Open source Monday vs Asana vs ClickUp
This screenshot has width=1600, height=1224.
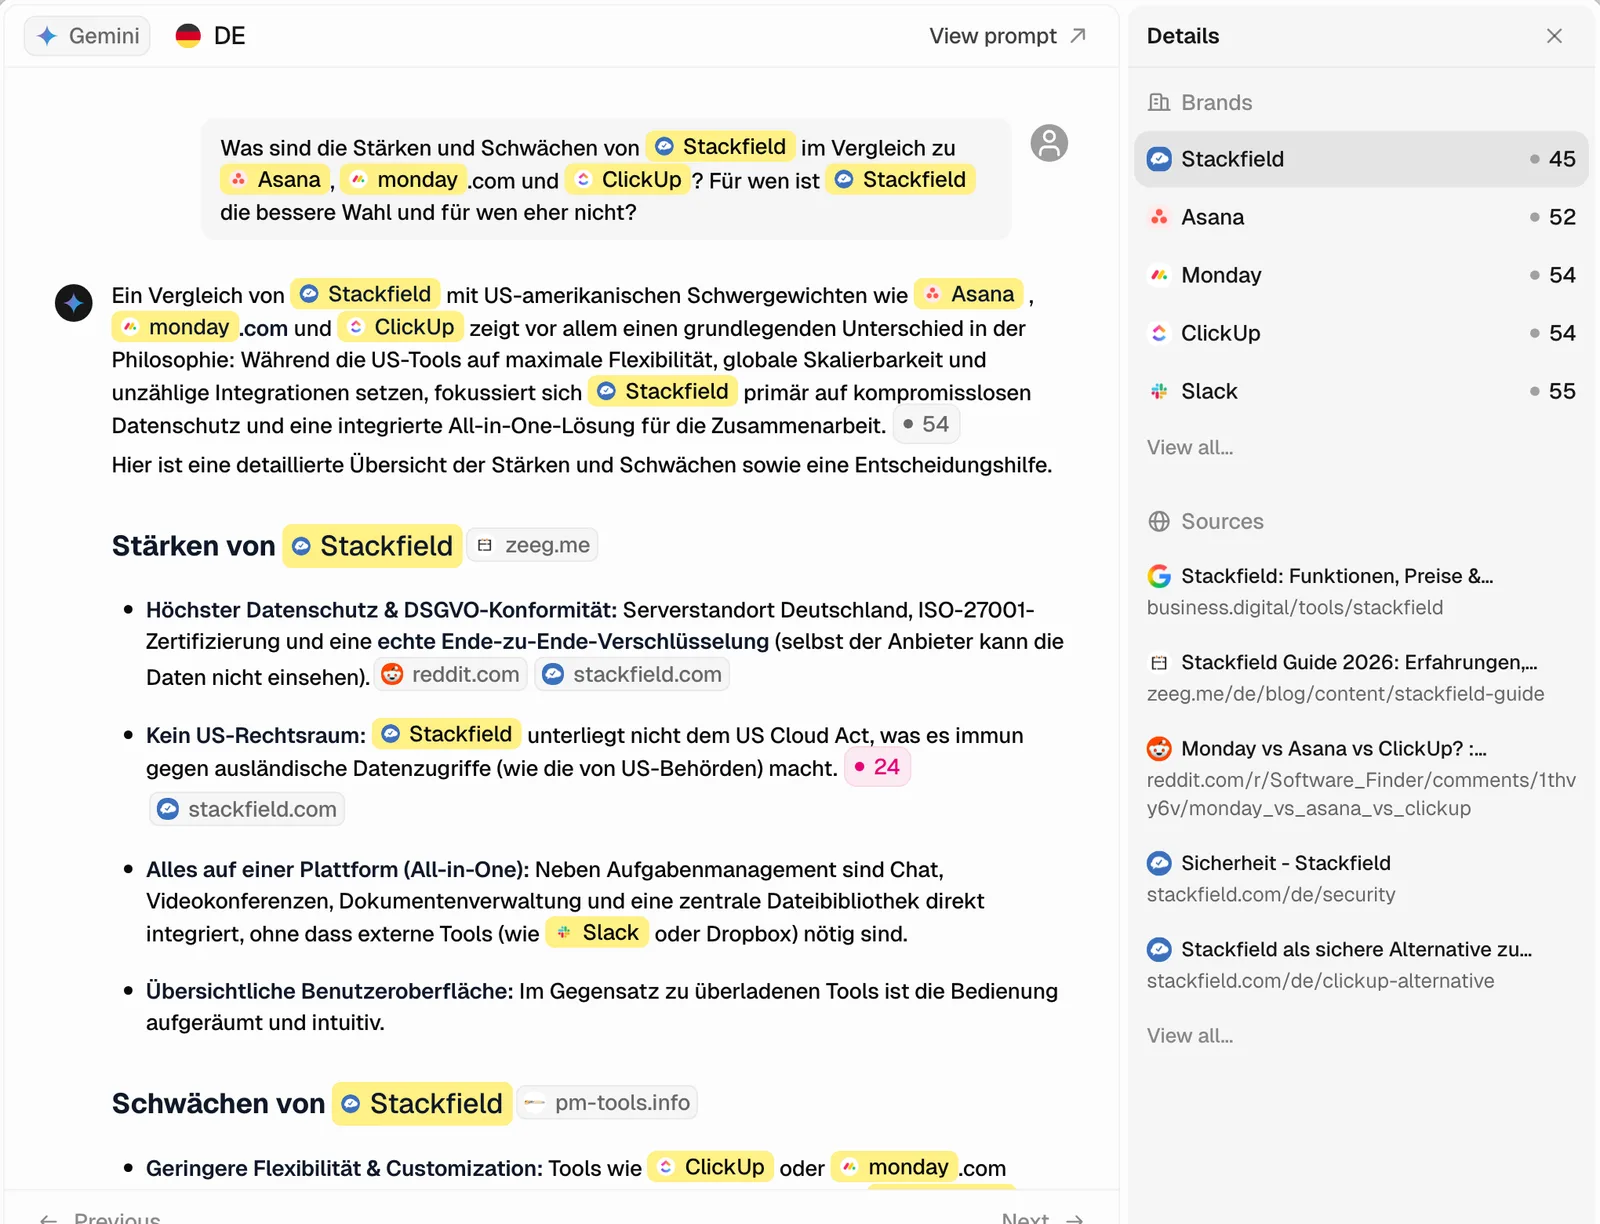pyautogui.click(x=1333, y=748)
